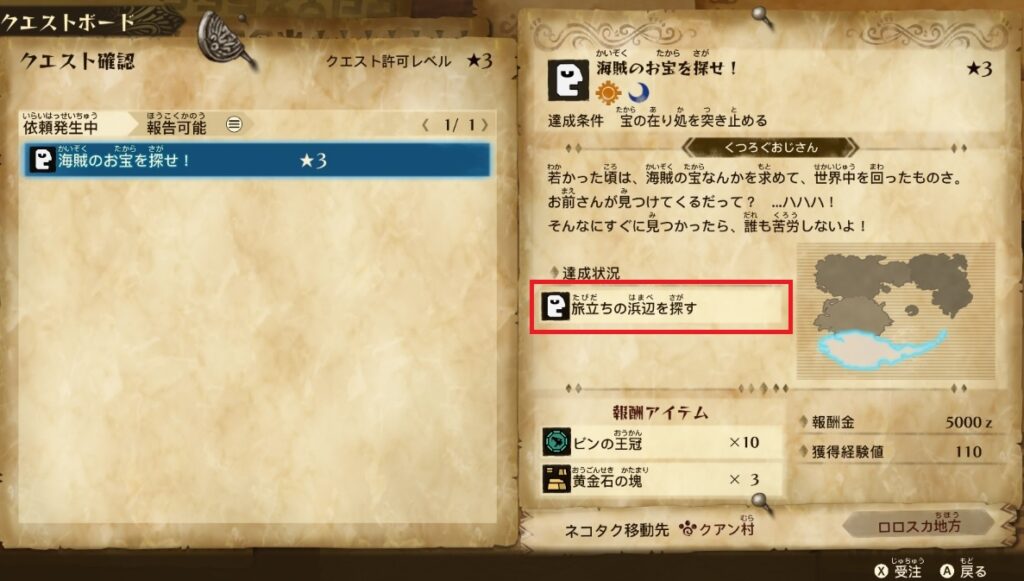The image size is (1024, 581).
Task: Select the 海賊のお宝を探せ！ quest row
Action: pyautogui.click(x=257, y=160)
